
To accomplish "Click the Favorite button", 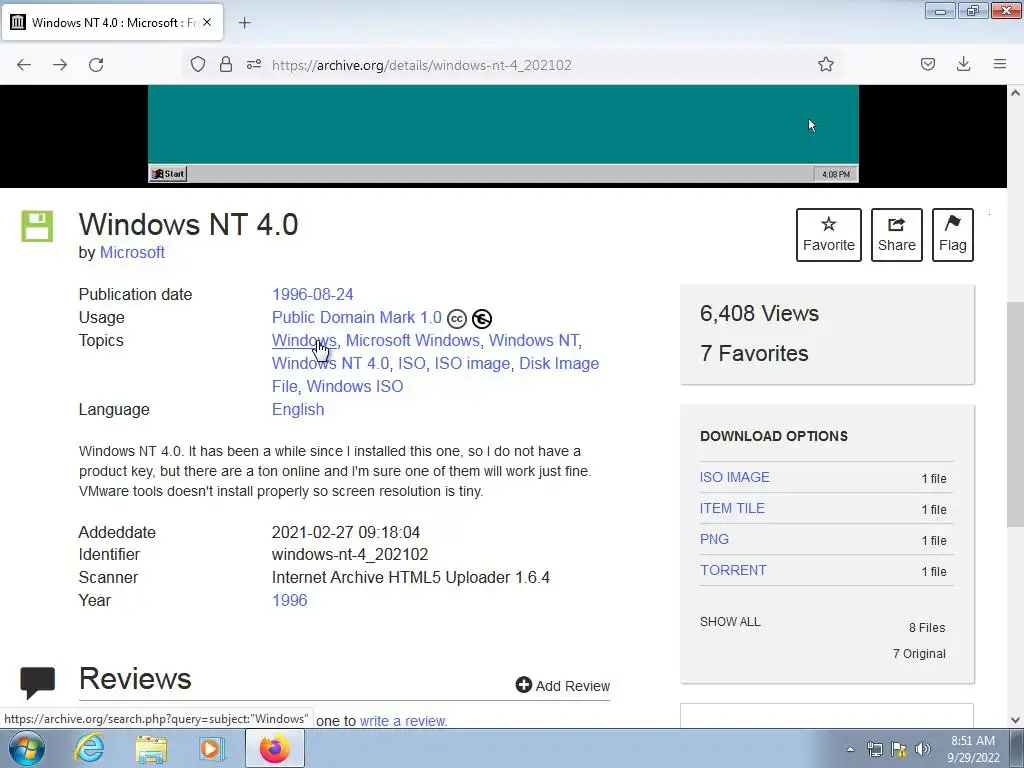I will click(x=829, y=235).
